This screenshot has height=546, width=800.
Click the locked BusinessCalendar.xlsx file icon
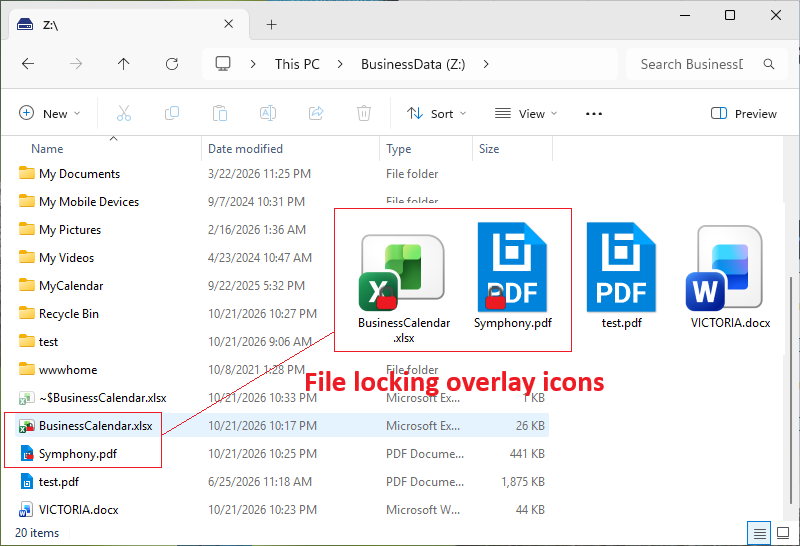27,426
